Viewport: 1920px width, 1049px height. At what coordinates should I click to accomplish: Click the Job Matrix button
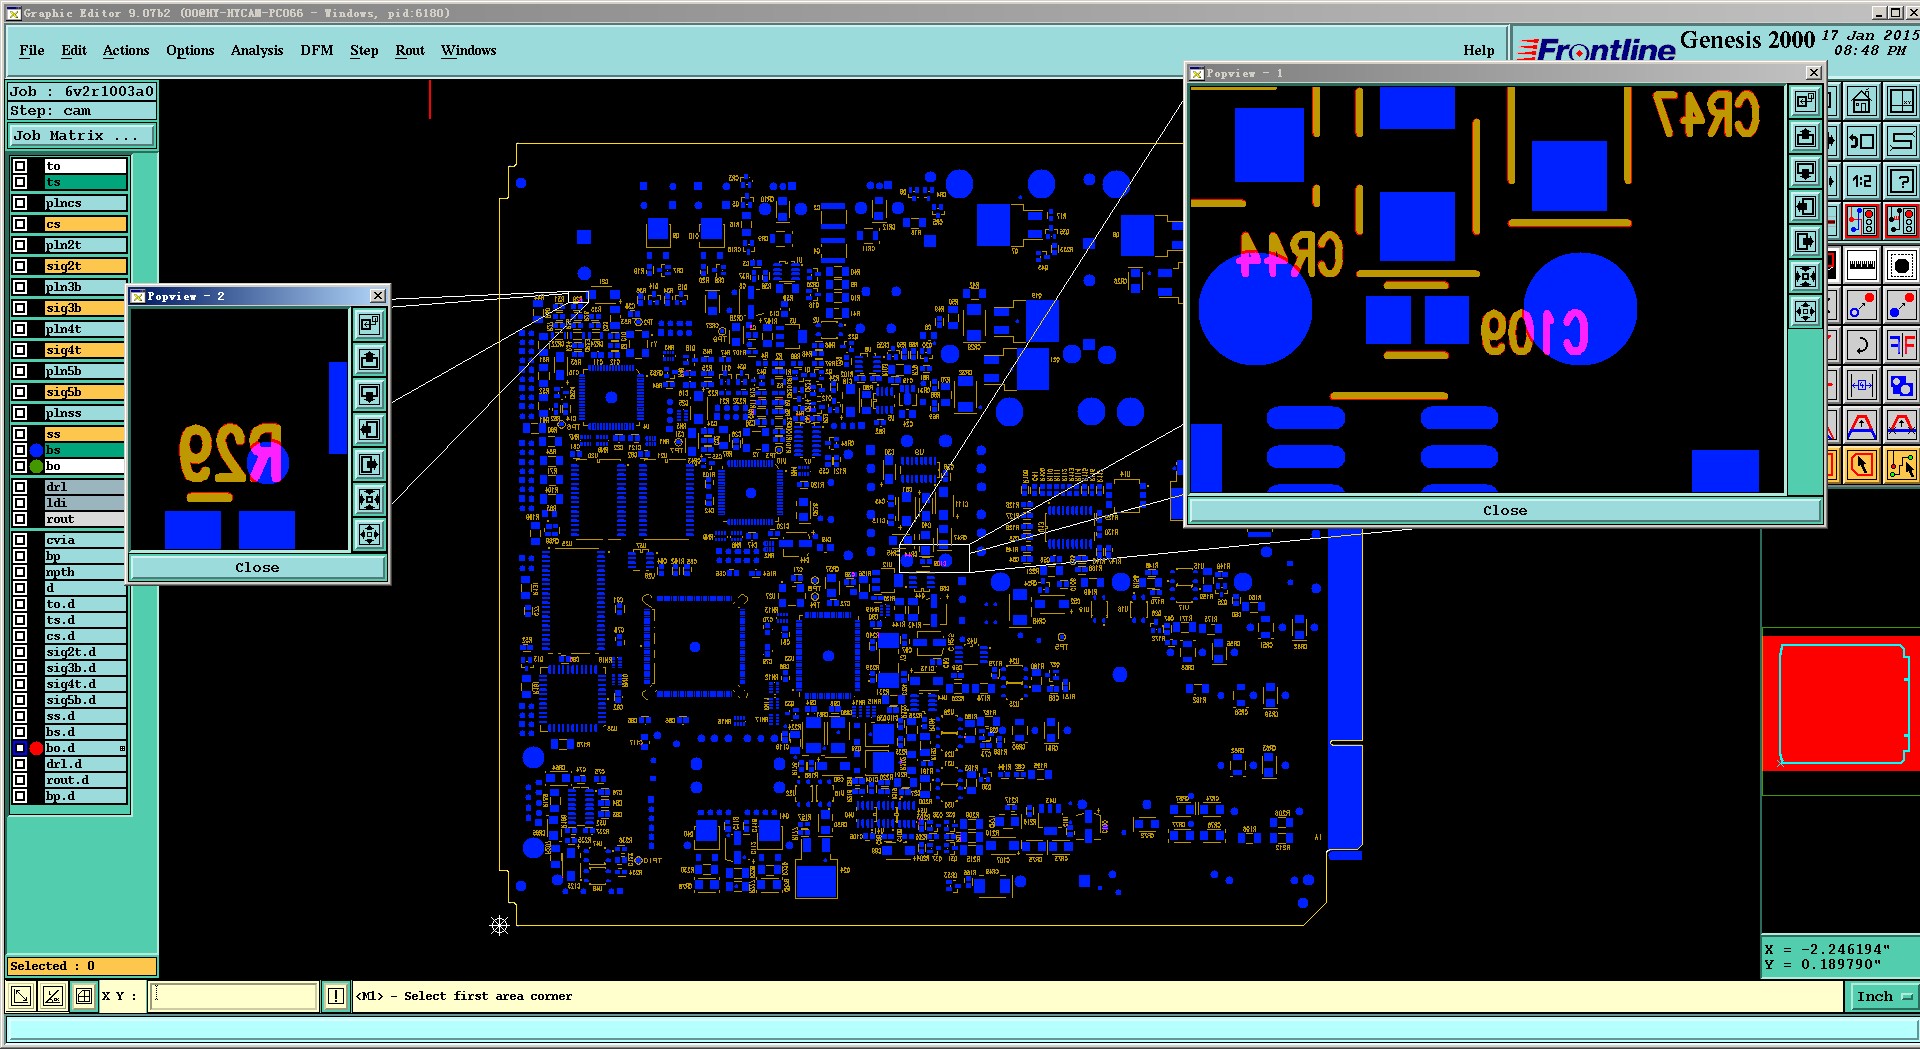(82, 136)
